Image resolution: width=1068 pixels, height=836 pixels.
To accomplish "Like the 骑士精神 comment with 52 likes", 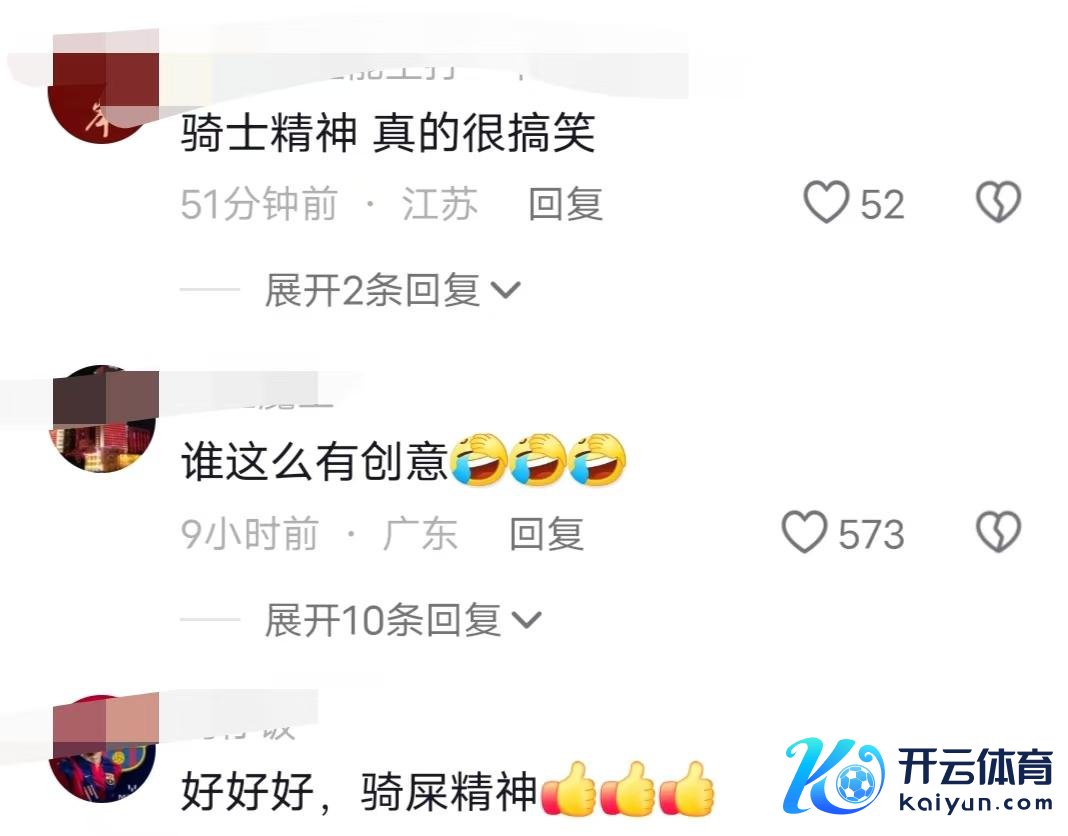I will click(826, 202).
